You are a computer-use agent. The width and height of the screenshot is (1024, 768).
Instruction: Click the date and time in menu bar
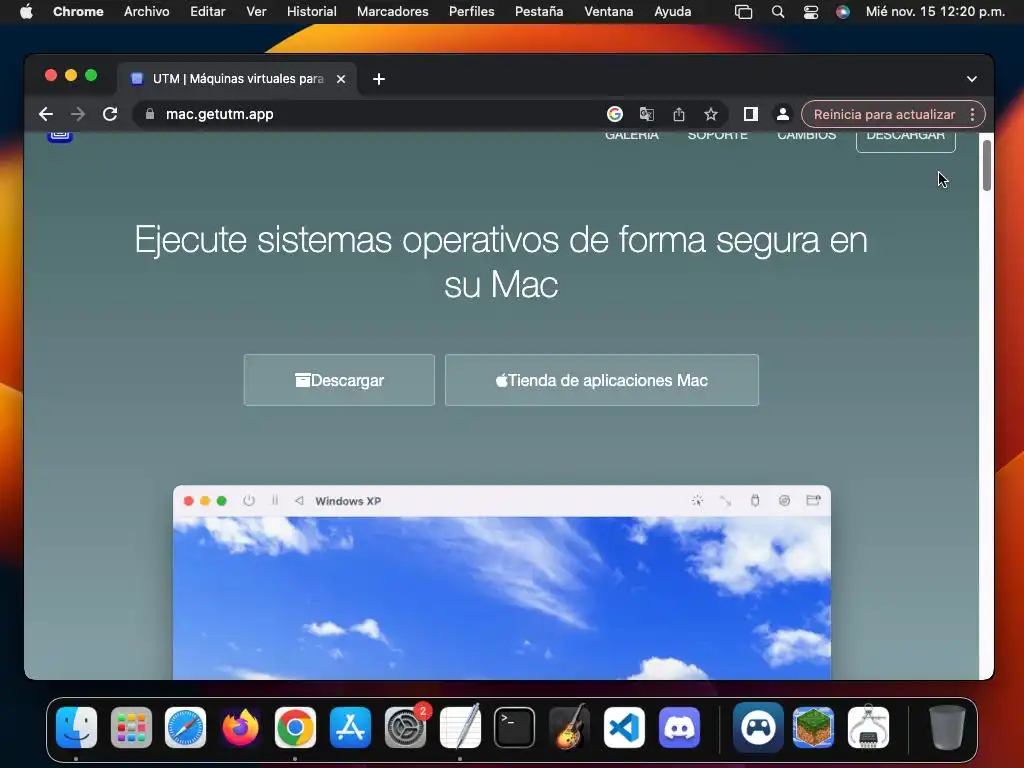(x=935, y=11)
